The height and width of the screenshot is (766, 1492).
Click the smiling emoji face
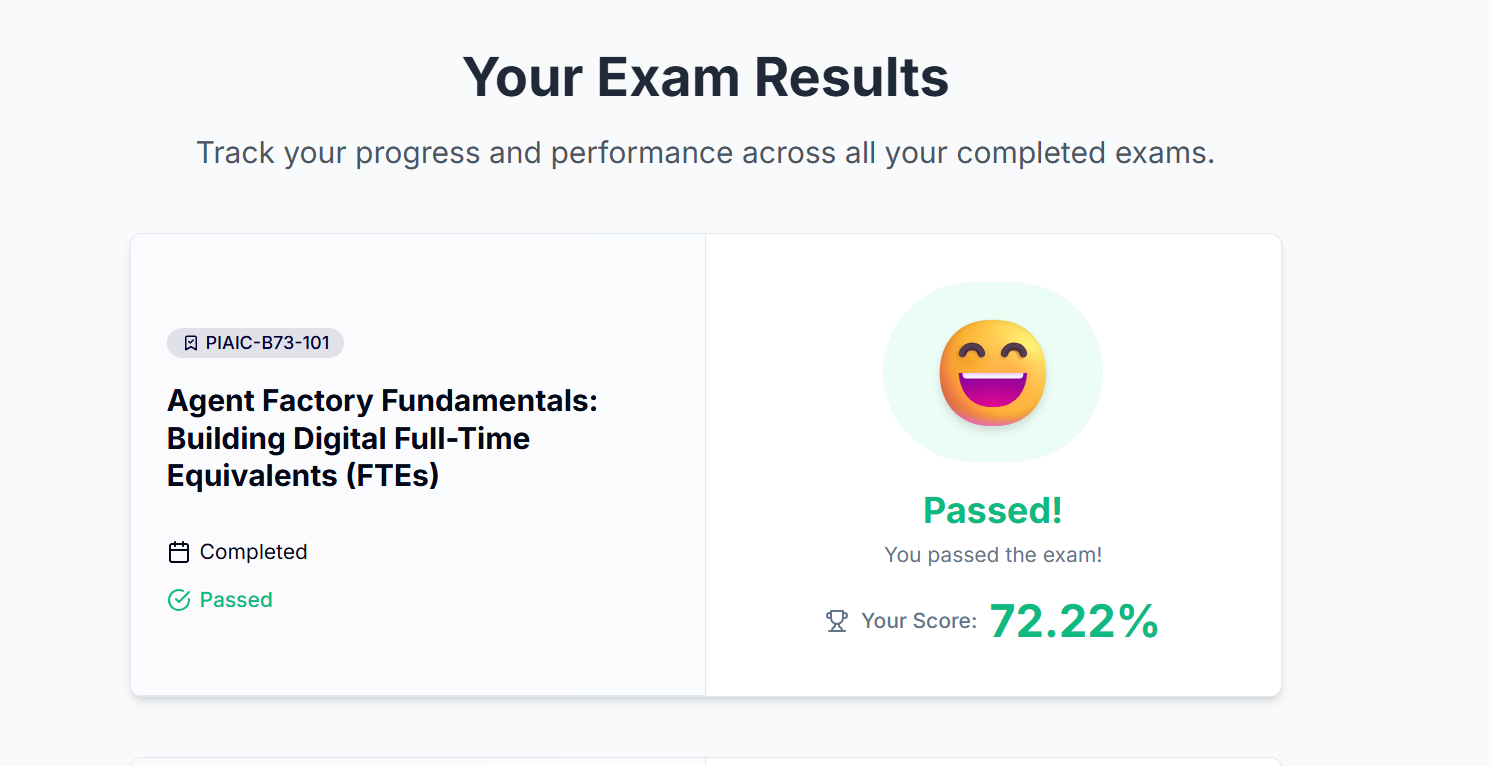[x=993, y=373]
